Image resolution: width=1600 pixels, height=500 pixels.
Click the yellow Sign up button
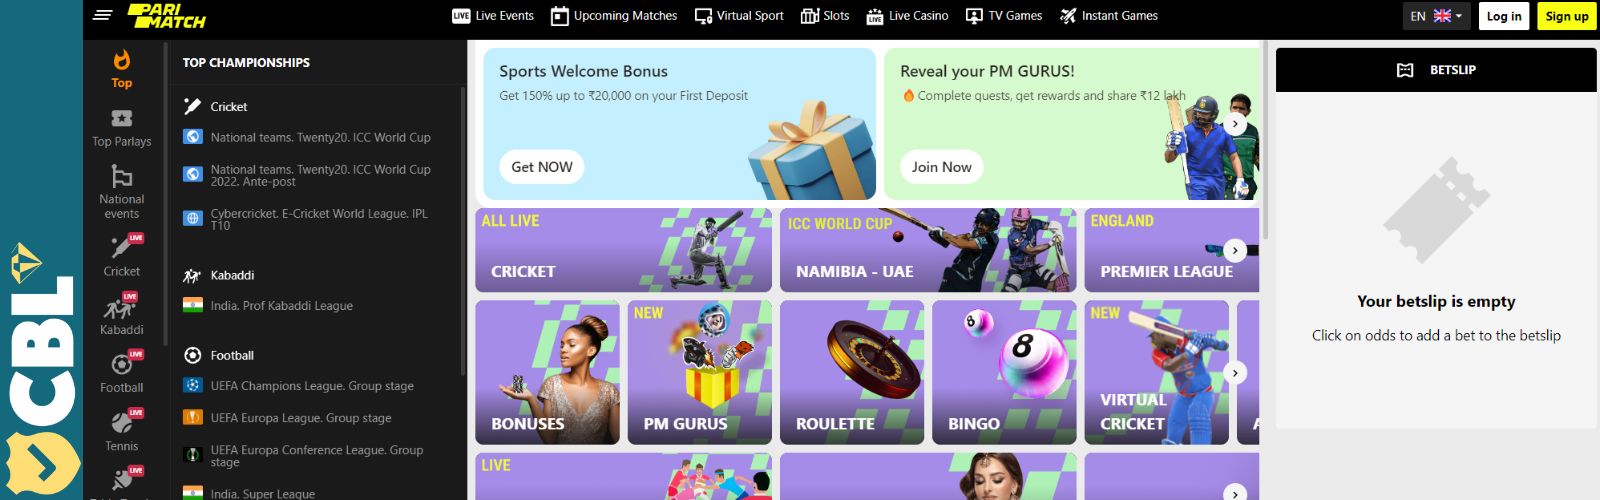(1566, 16)
